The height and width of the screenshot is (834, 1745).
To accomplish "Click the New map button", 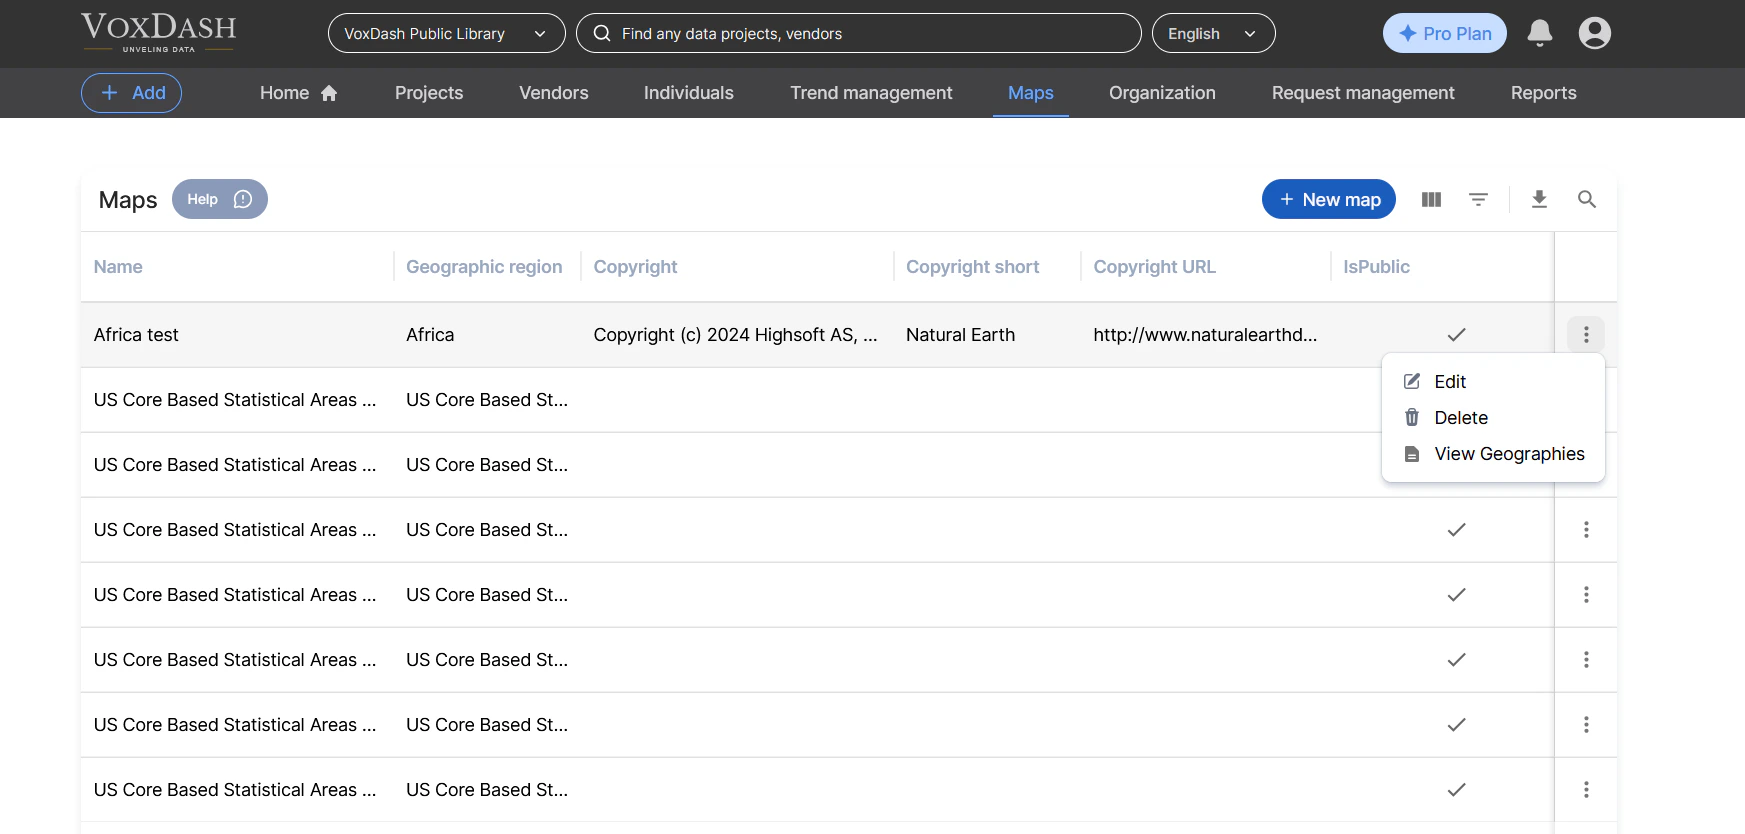I will (x=1329, y=199).
